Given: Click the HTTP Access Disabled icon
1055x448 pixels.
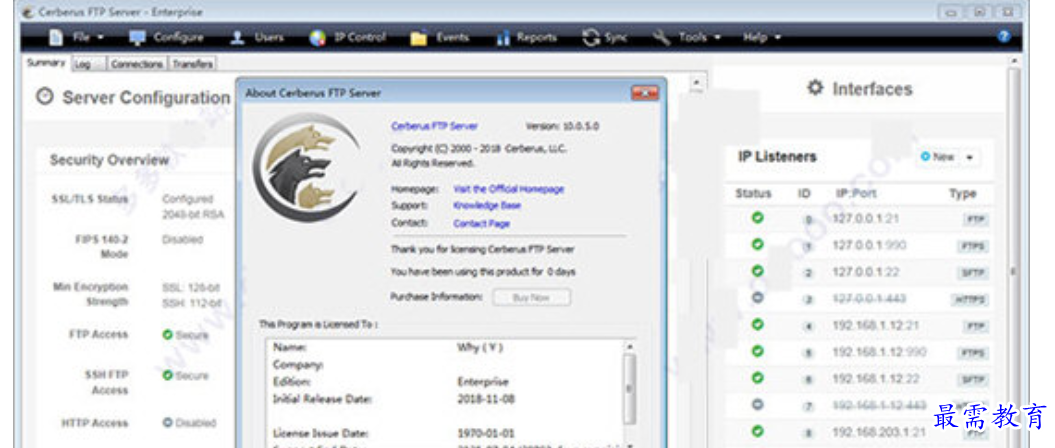Looking at the screenshot, I should (168, 423).
